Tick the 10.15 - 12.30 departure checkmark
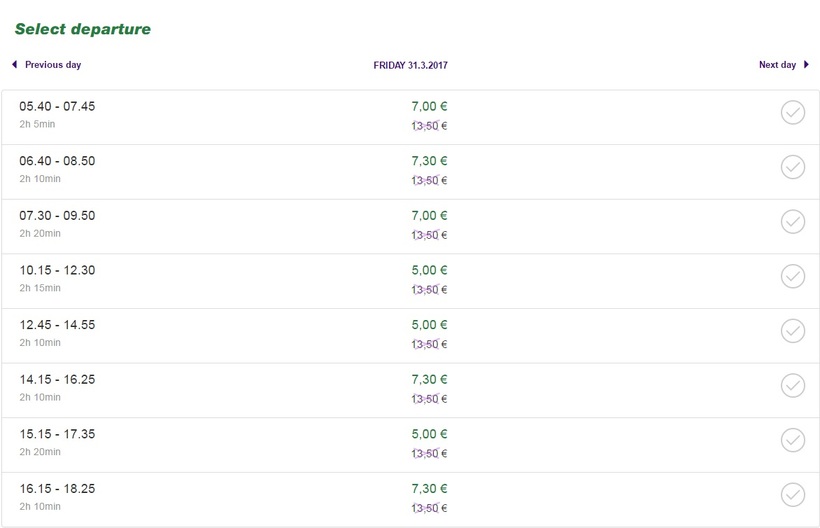Screen dimensions: 820x528 click(792, 276)
